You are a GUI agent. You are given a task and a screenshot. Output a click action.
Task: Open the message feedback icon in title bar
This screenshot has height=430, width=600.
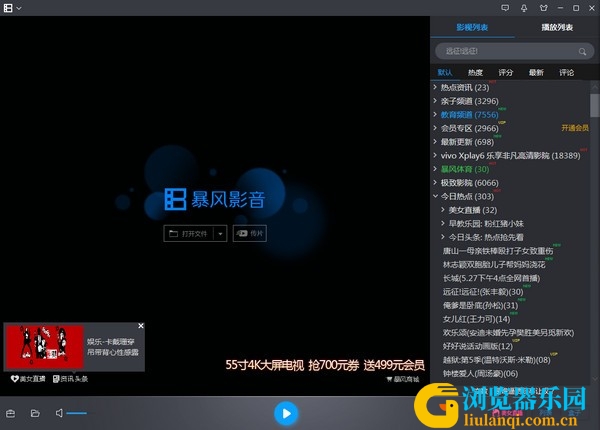click(x=505, y=8)
